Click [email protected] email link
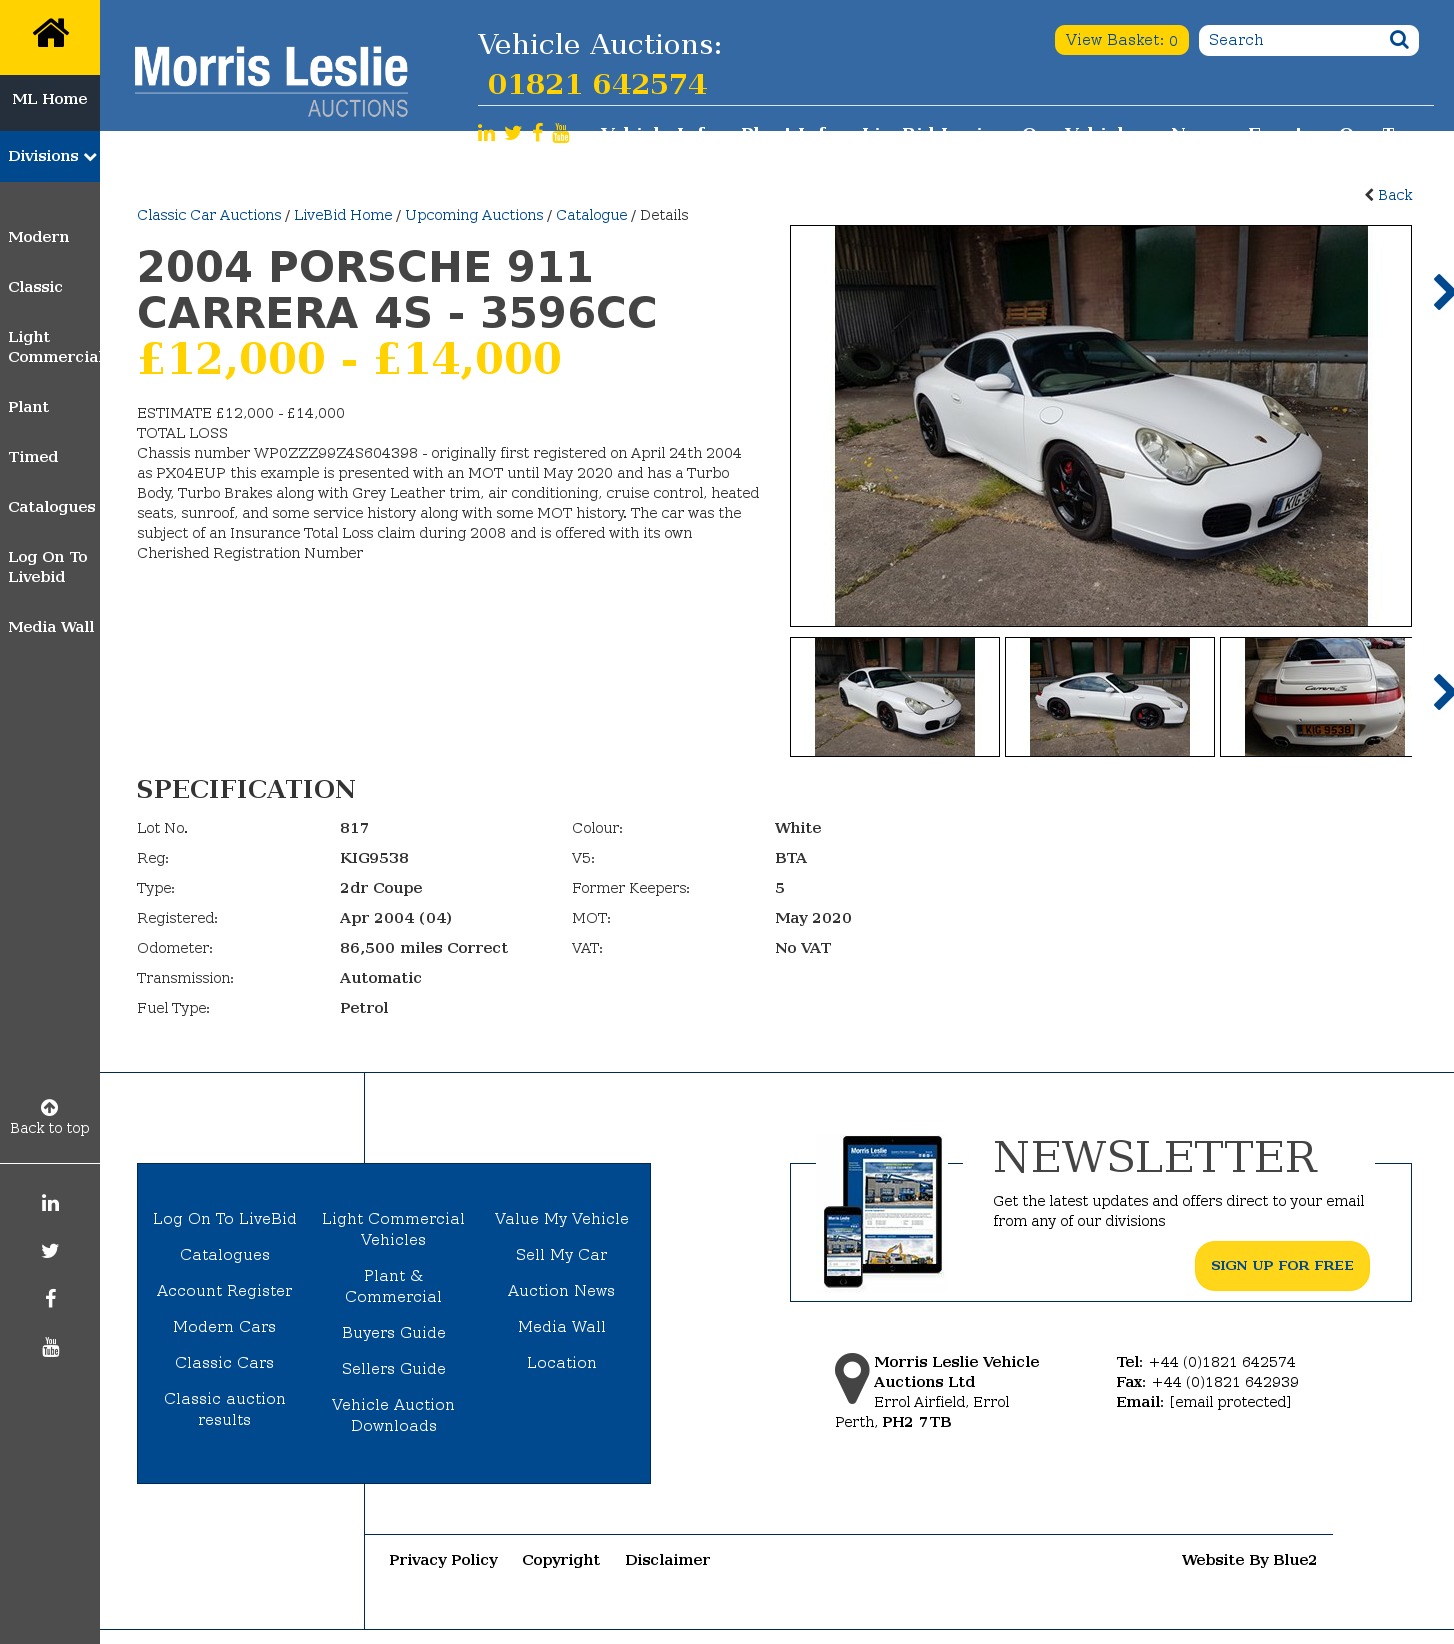1454x1644 pixels. [x=1230, y=1402]
